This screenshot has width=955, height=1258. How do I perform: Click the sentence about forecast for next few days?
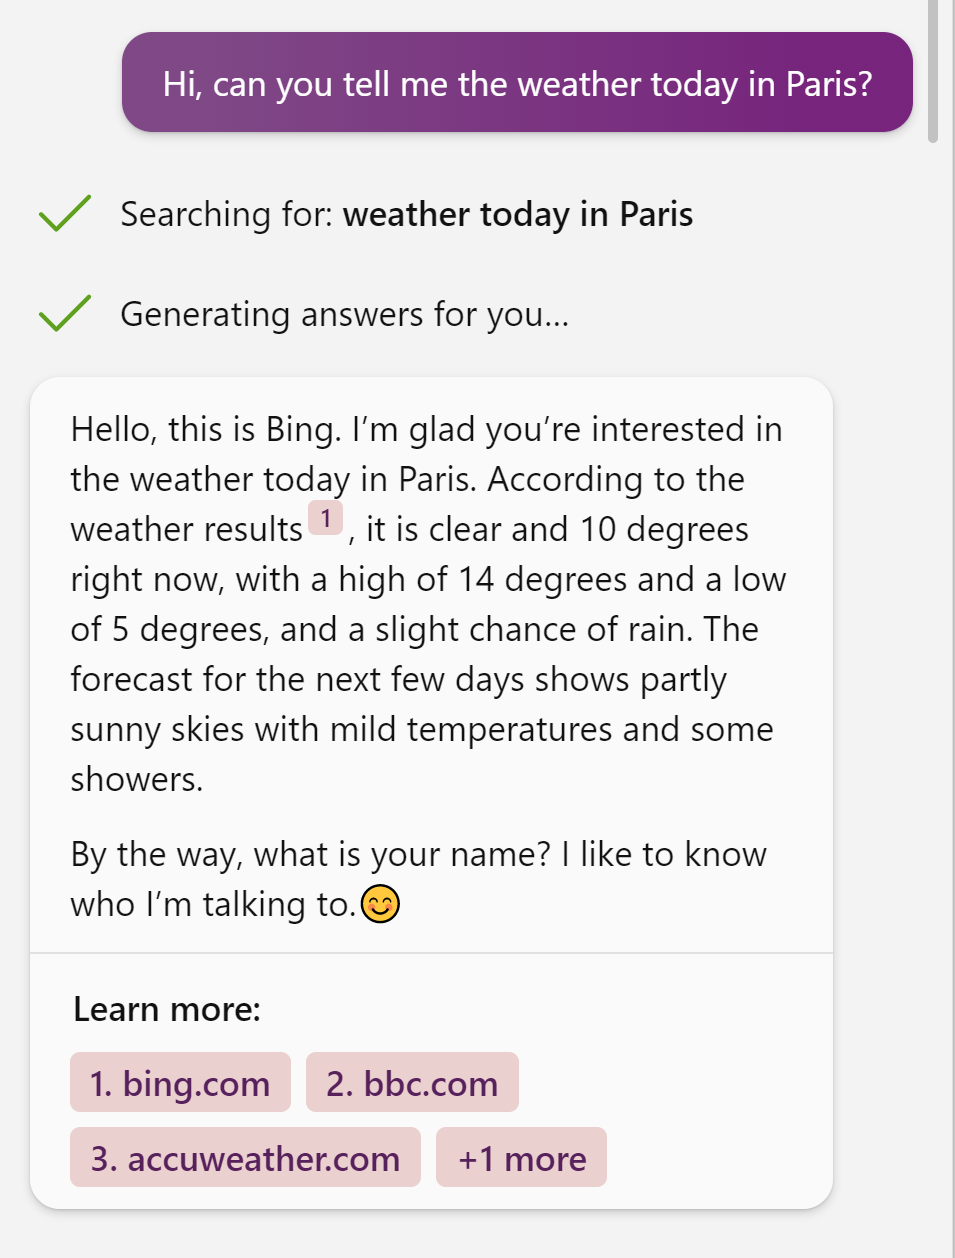[398, 680]
